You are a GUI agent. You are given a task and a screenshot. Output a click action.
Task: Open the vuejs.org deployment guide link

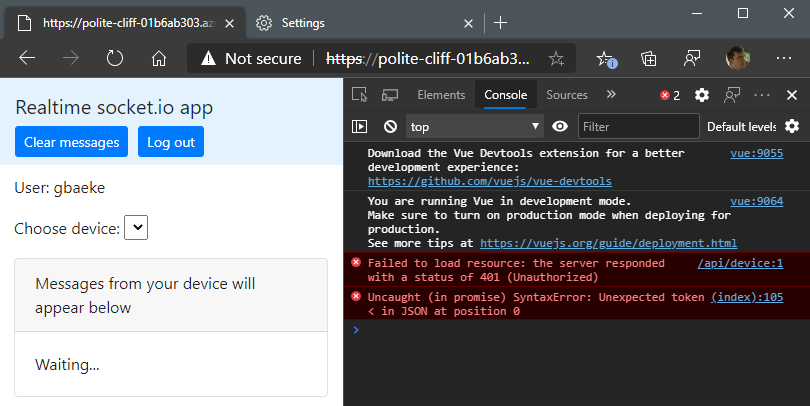[608, 243]
